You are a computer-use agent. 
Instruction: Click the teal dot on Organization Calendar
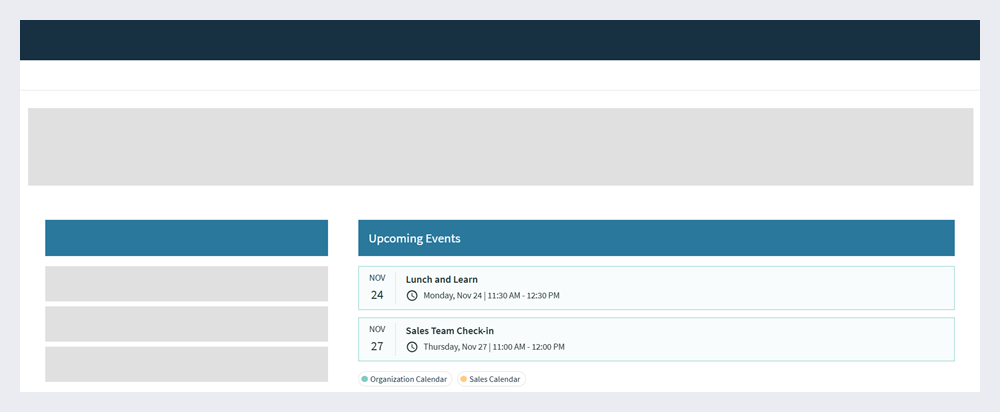click(365, 379)
